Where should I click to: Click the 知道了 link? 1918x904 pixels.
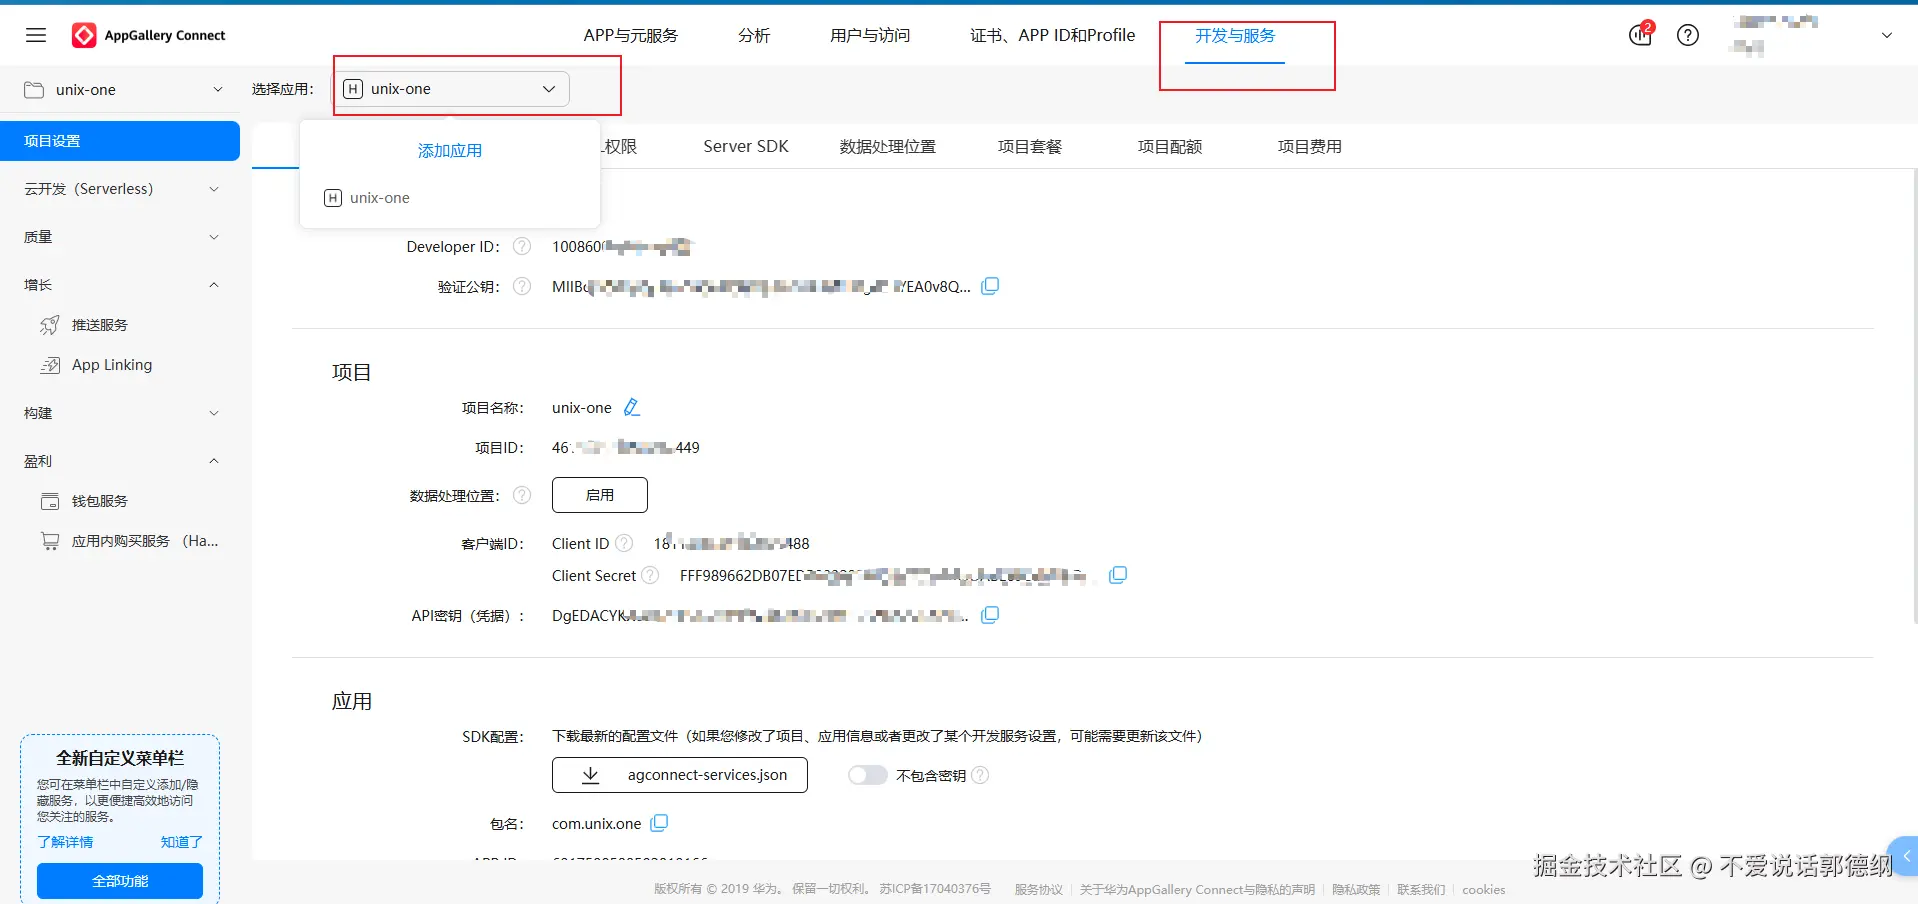(182, 842)
